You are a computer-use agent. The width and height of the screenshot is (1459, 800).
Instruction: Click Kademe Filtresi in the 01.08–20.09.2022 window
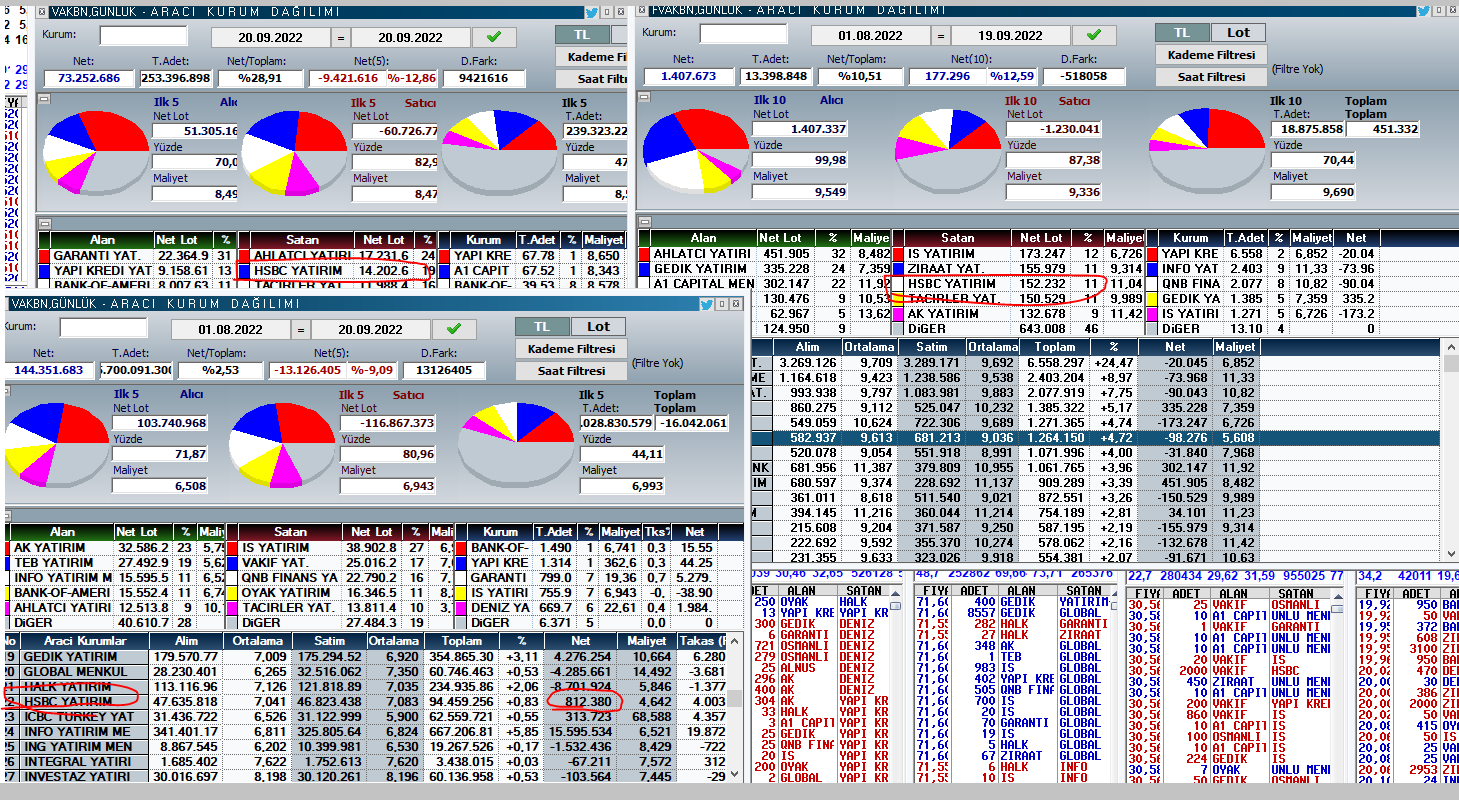click(571, 348)
